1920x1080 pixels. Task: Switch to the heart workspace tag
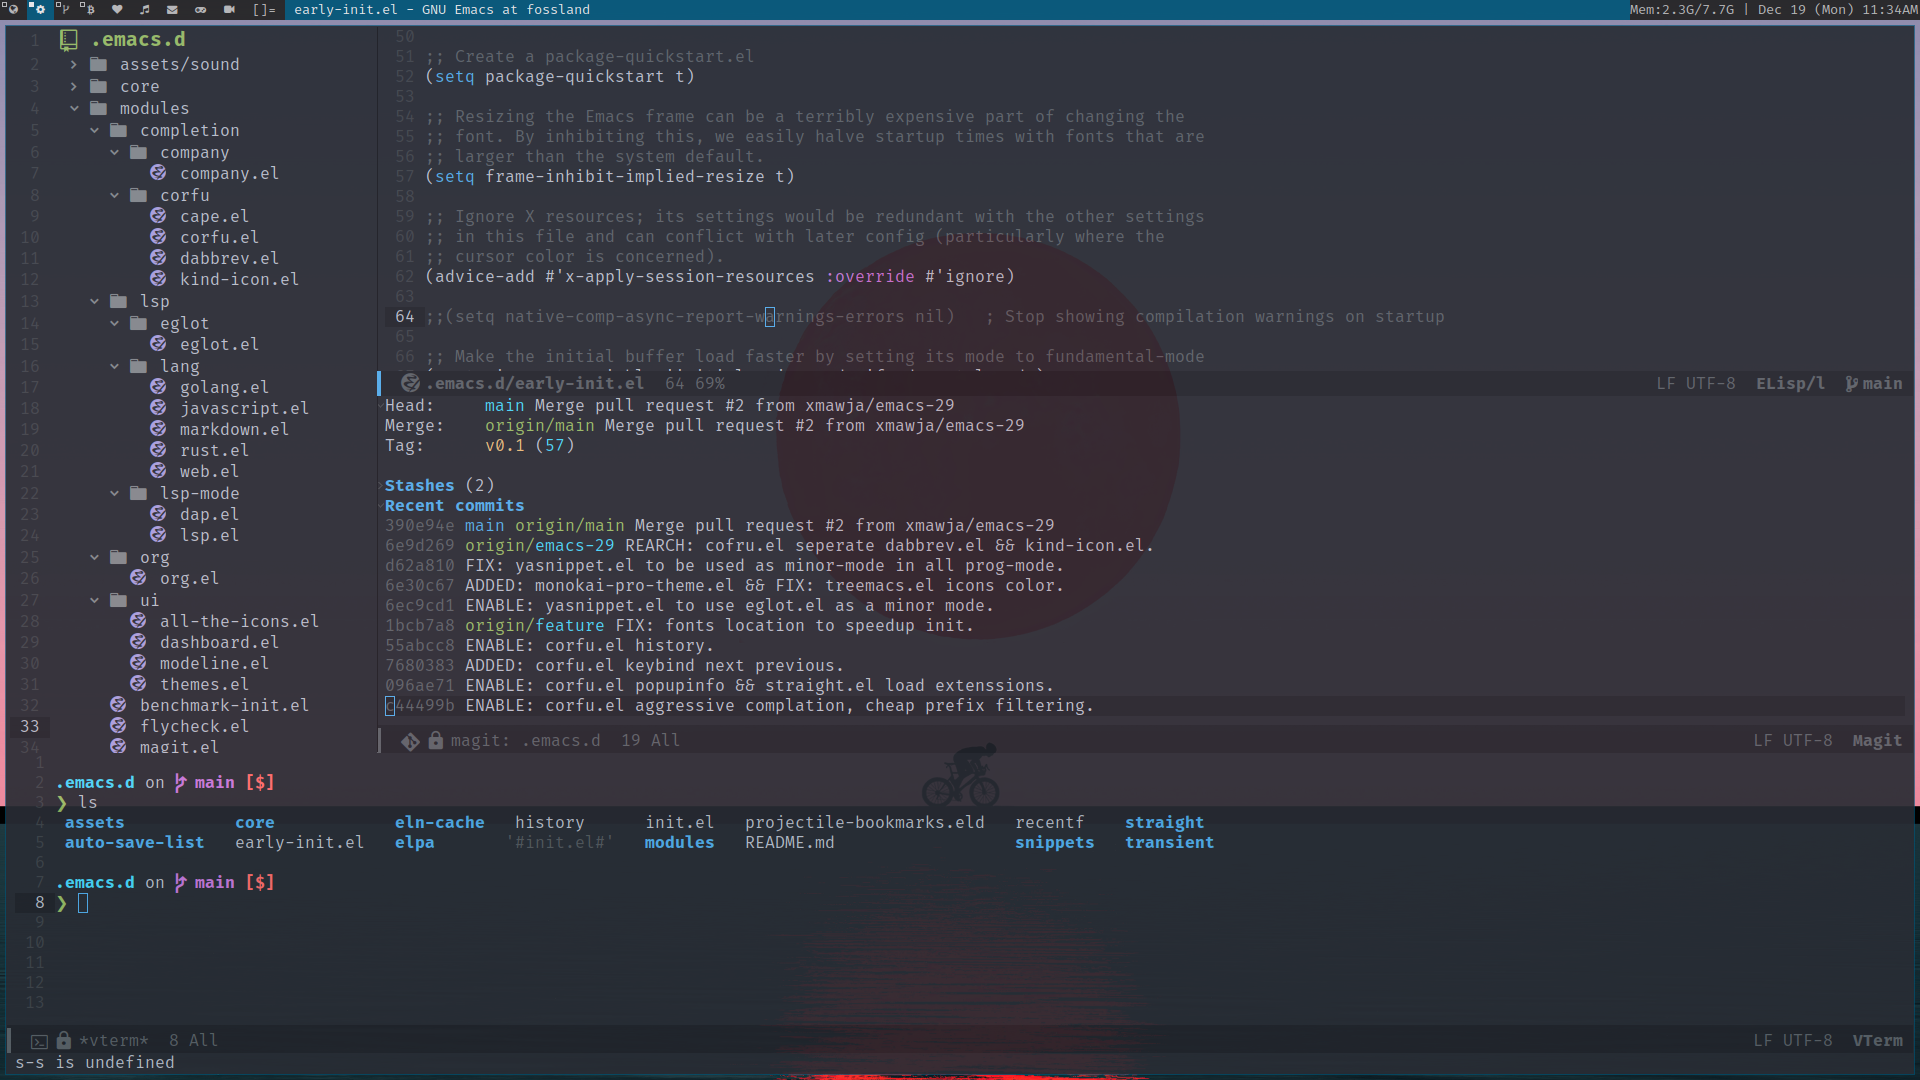(117, 9)
